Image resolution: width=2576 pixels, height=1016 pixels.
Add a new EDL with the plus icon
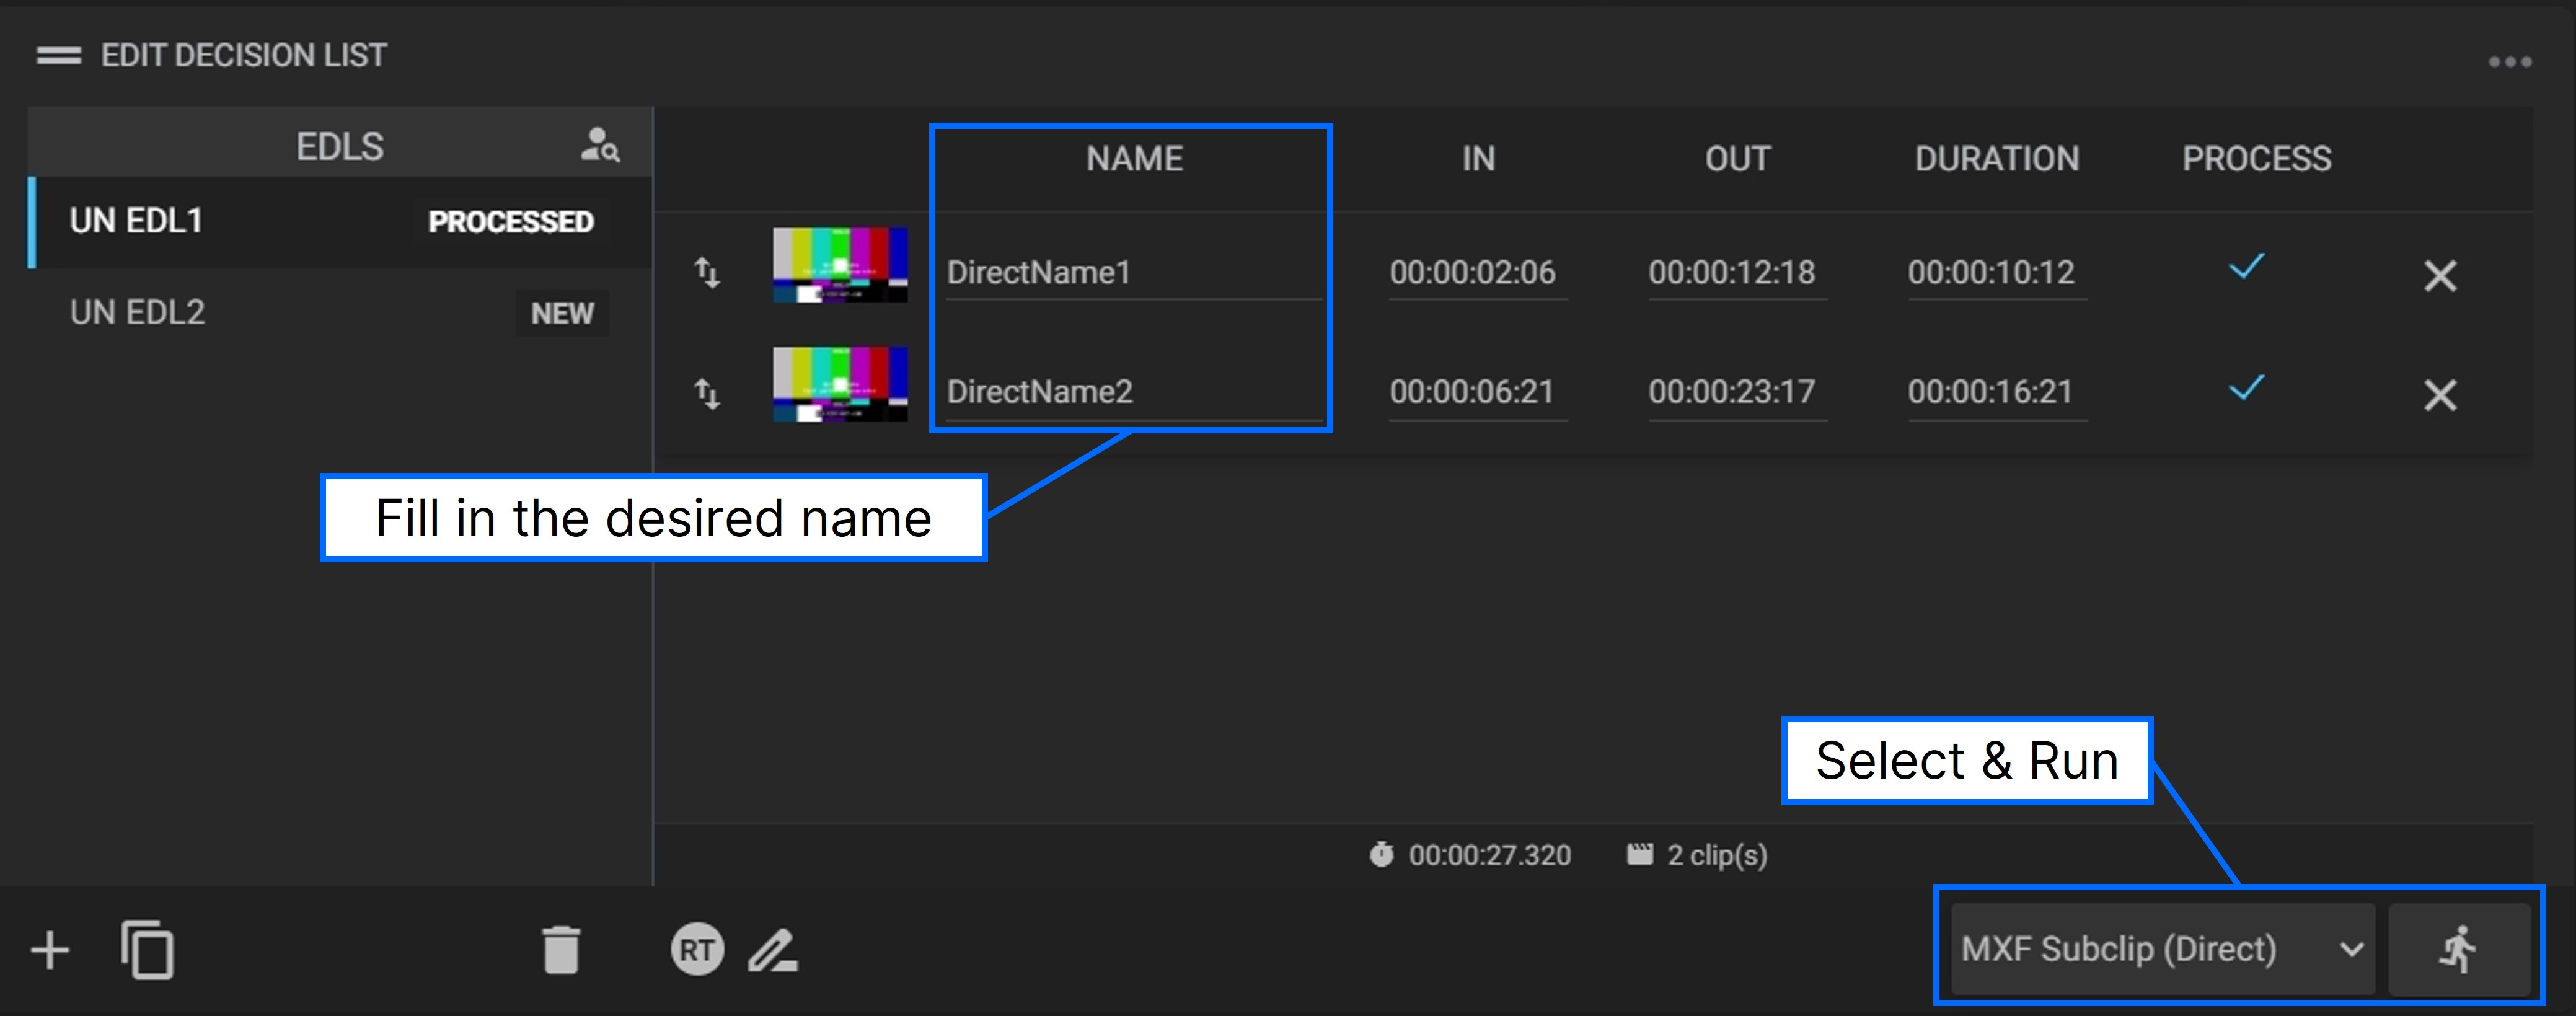[x=49, y=950]
